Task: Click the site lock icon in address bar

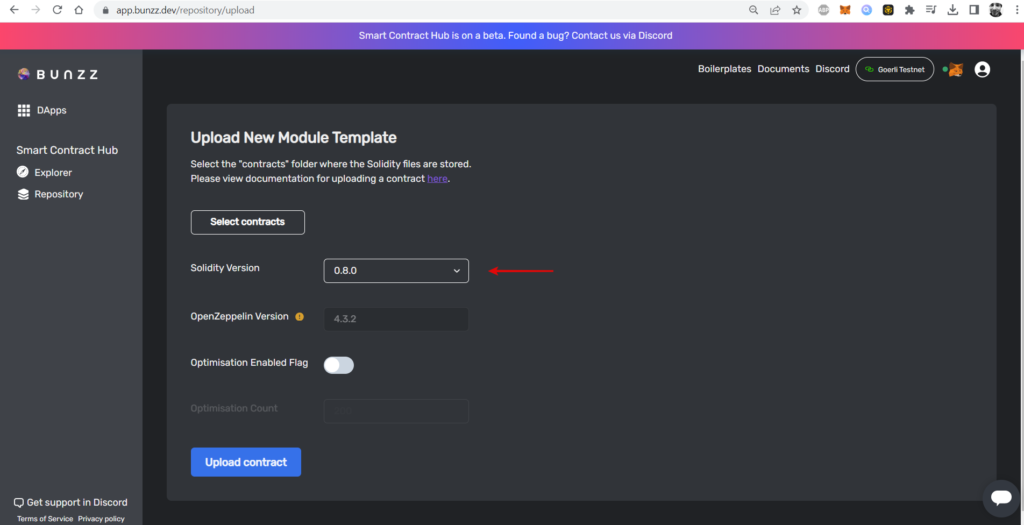Action: (x=105, y=10)
